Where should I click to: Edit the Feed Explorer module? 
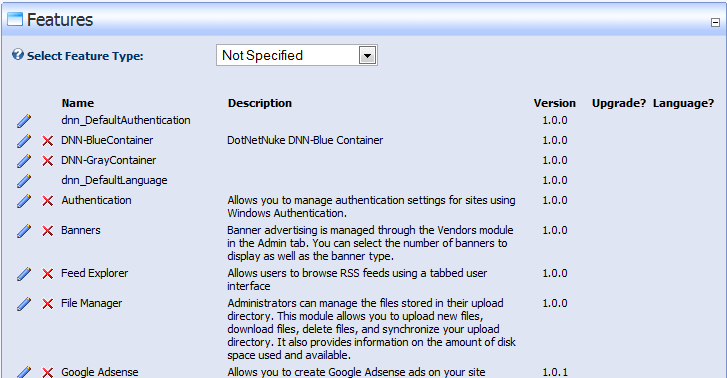tap(24, 274)
